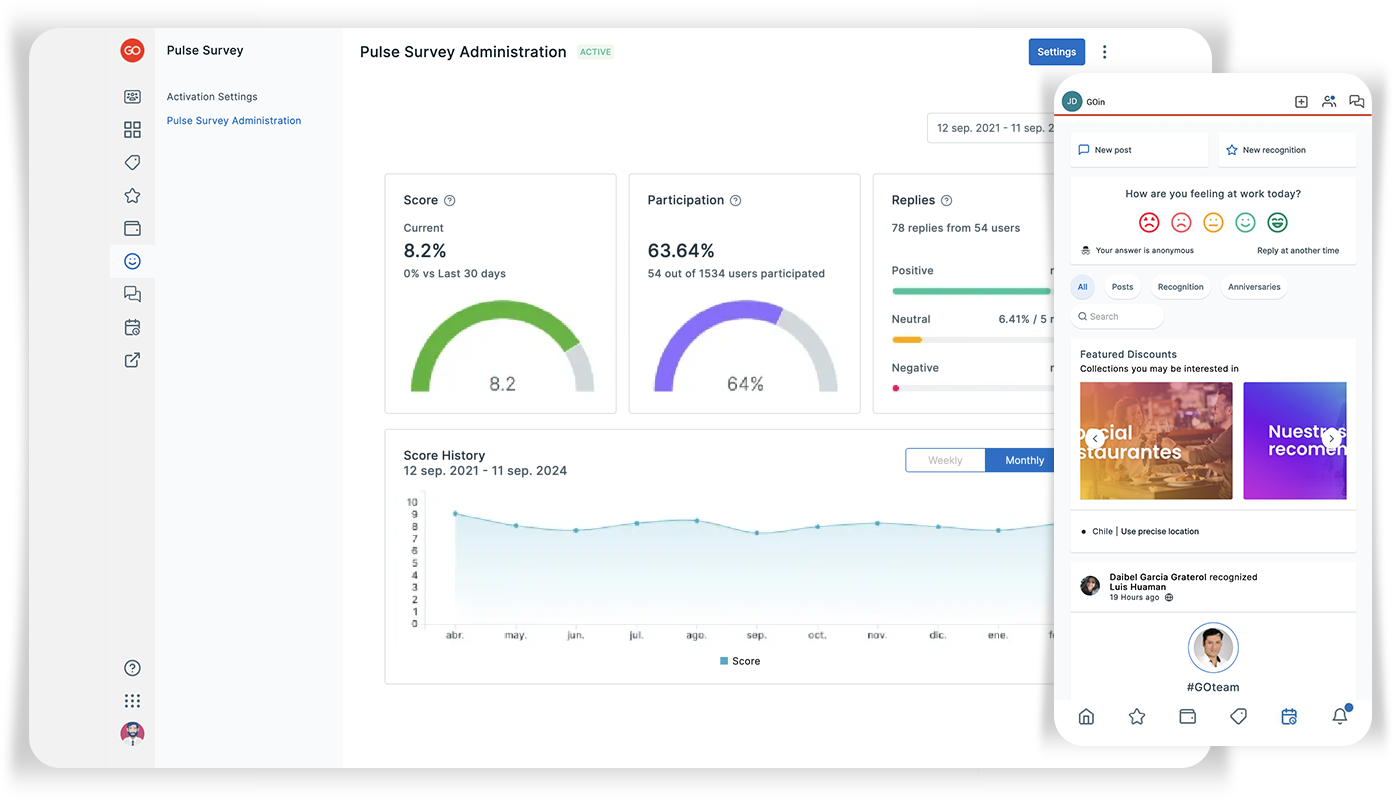Open the chat icon in mobile header

point(1357,101)
